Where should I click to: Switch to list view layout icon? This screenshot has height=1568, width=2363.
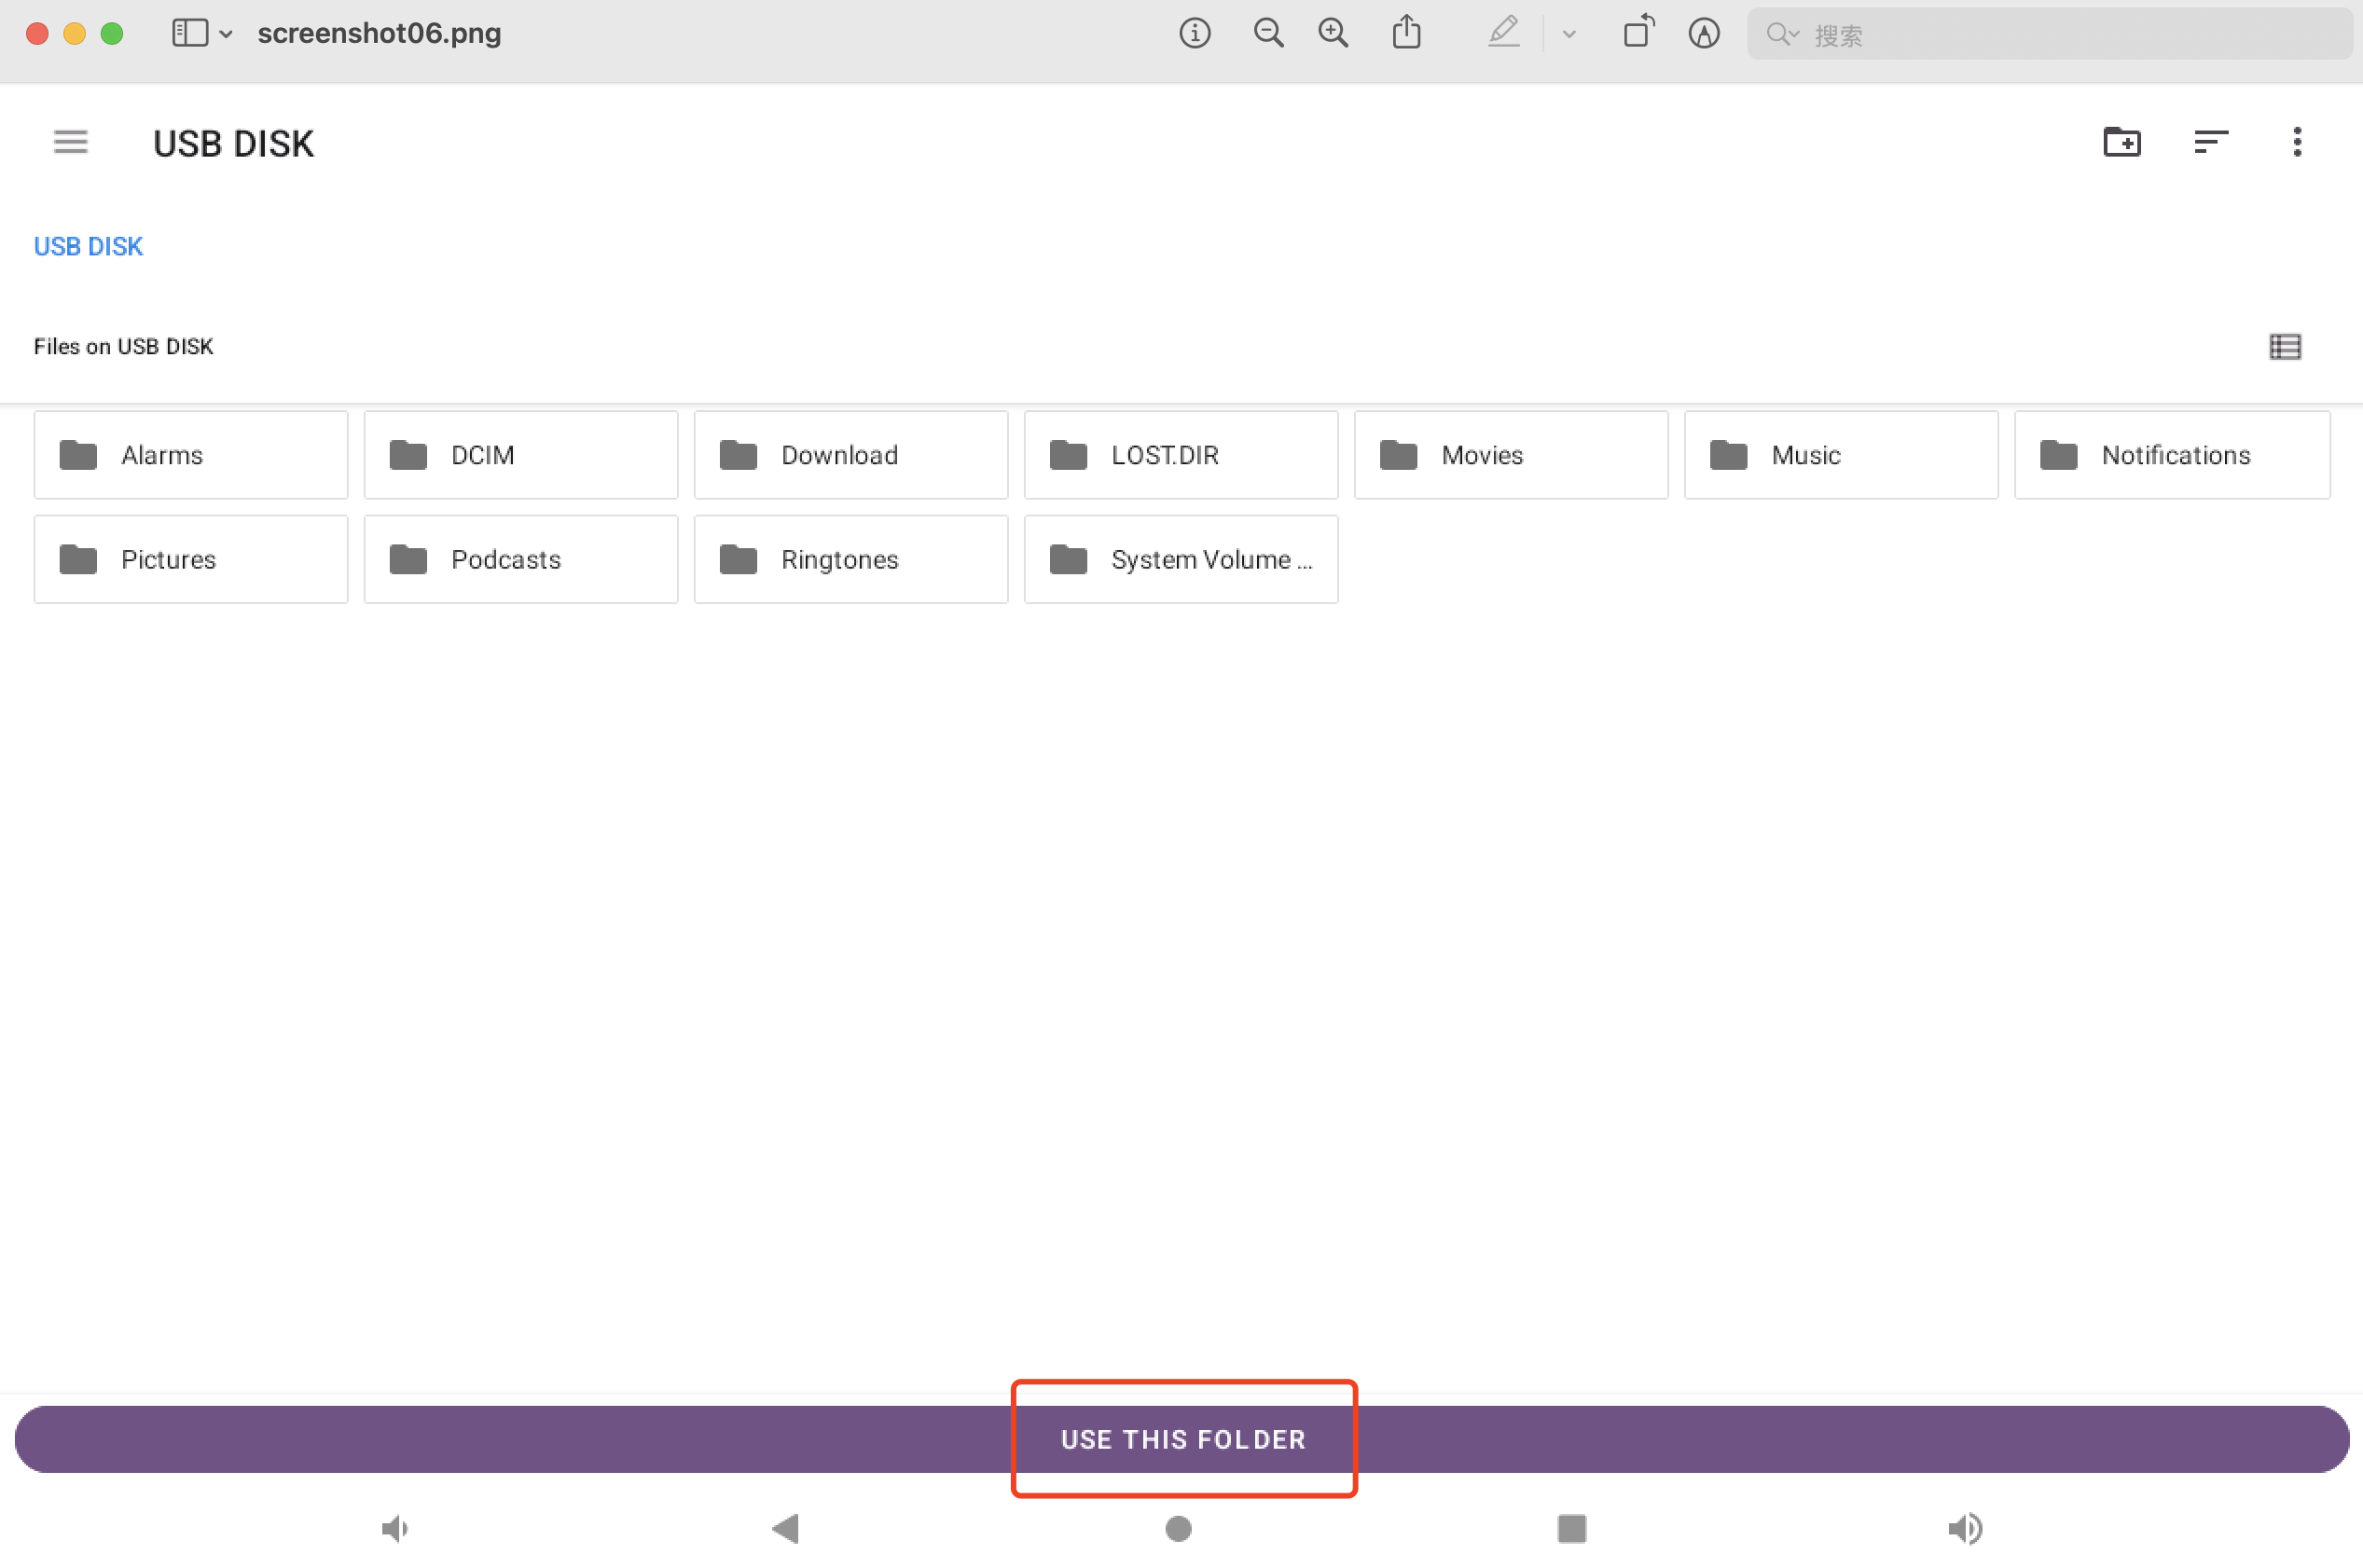click(x=2284, y=347)
